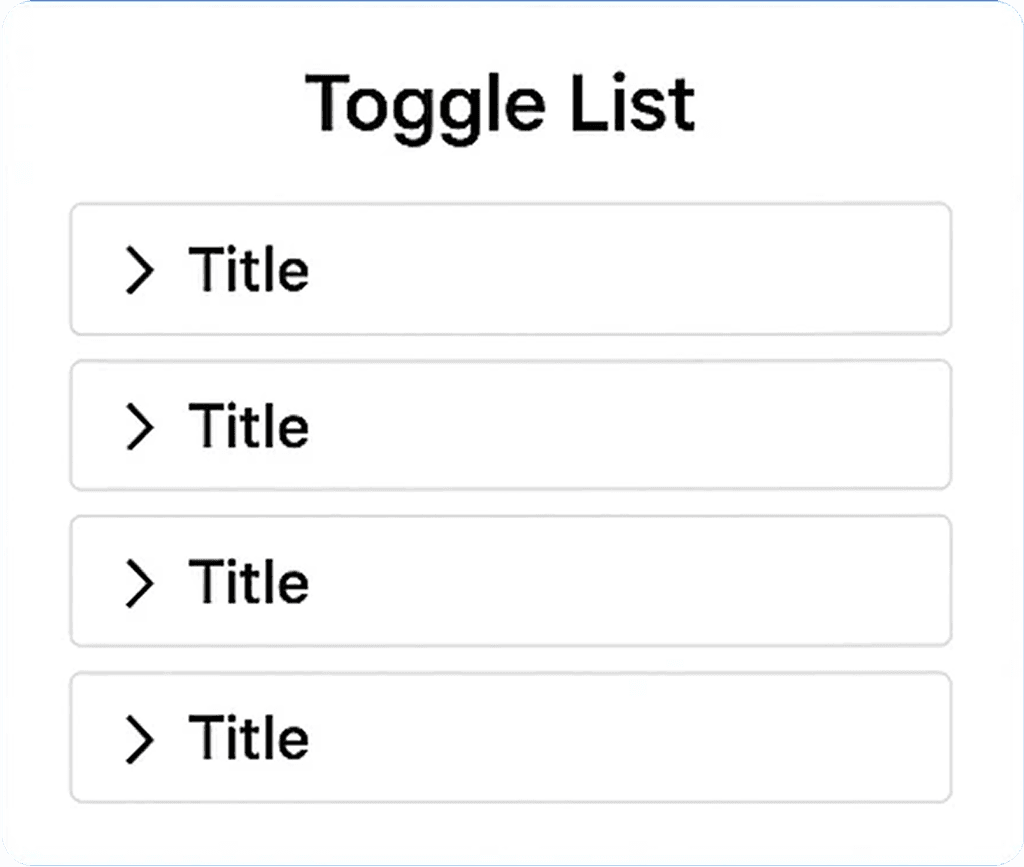Expand the bottom toggle item via its Title text
1024x867 pixels.
click(x=248, y=737)
